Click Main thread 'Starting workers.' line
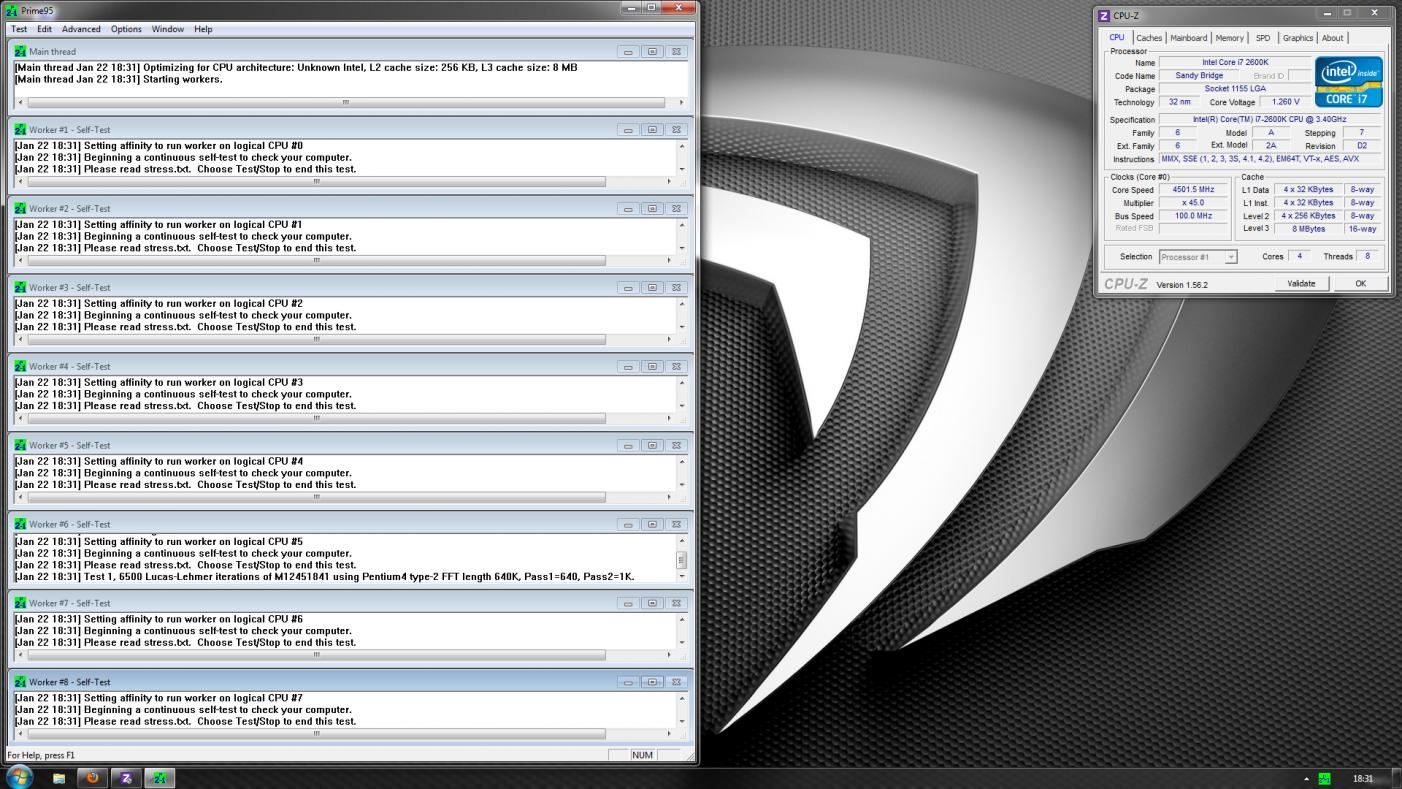This screenshot has width=1402, height=789. (118, 80)
